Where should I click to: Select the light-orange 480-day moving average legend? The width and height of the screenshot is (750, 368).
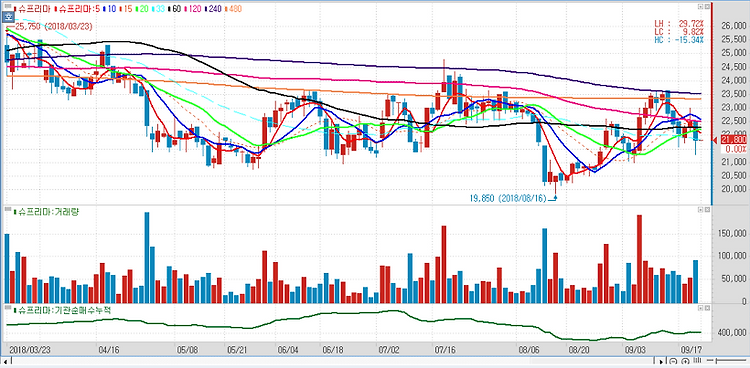[233, 9]
